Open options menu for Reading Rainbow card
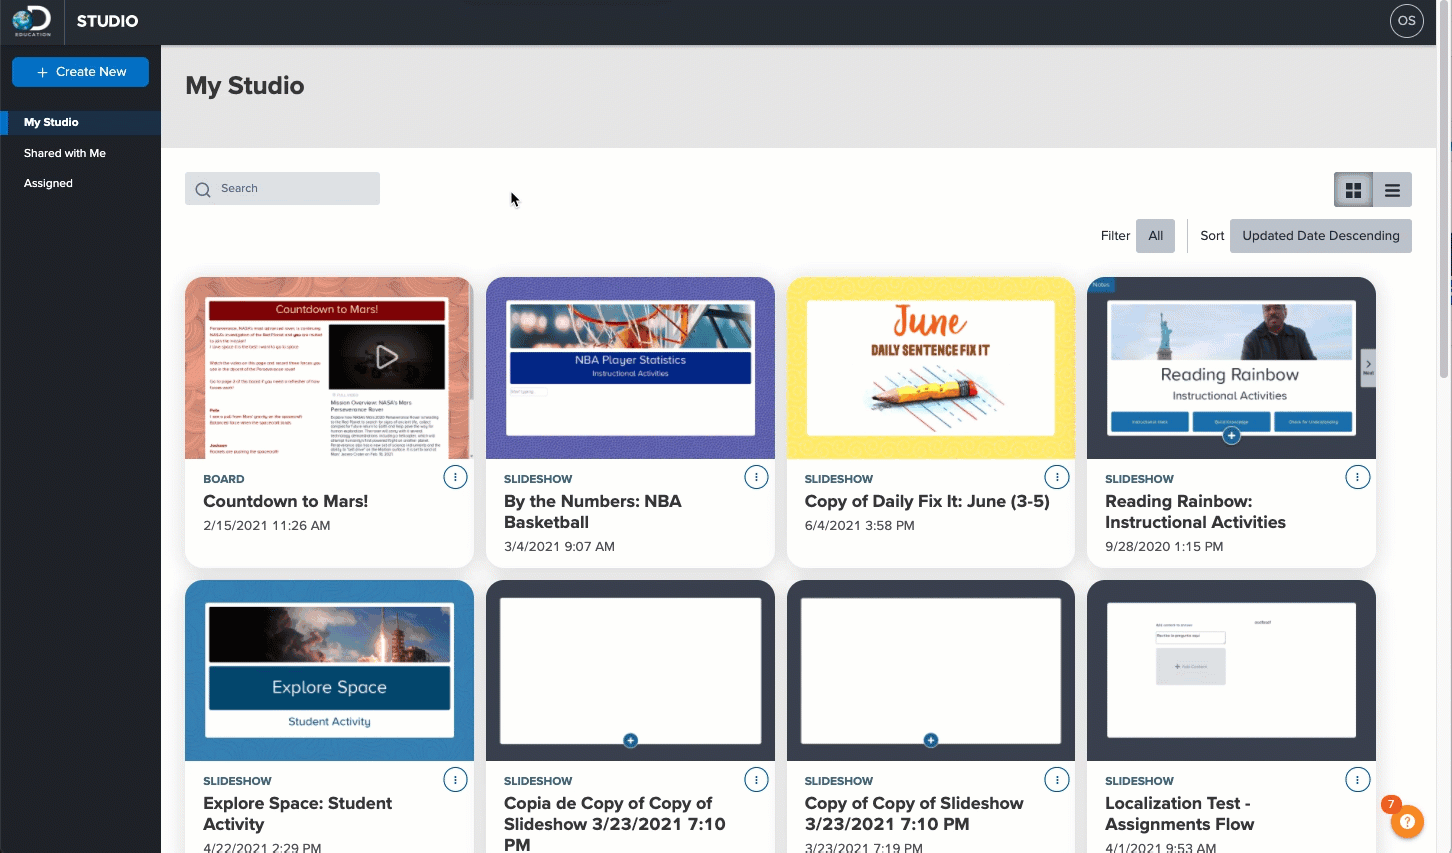 pos(1357,478)
